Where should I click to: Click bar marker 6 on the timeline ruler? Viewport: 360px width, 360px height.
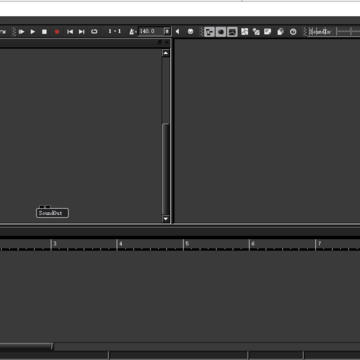click(253, 244)
